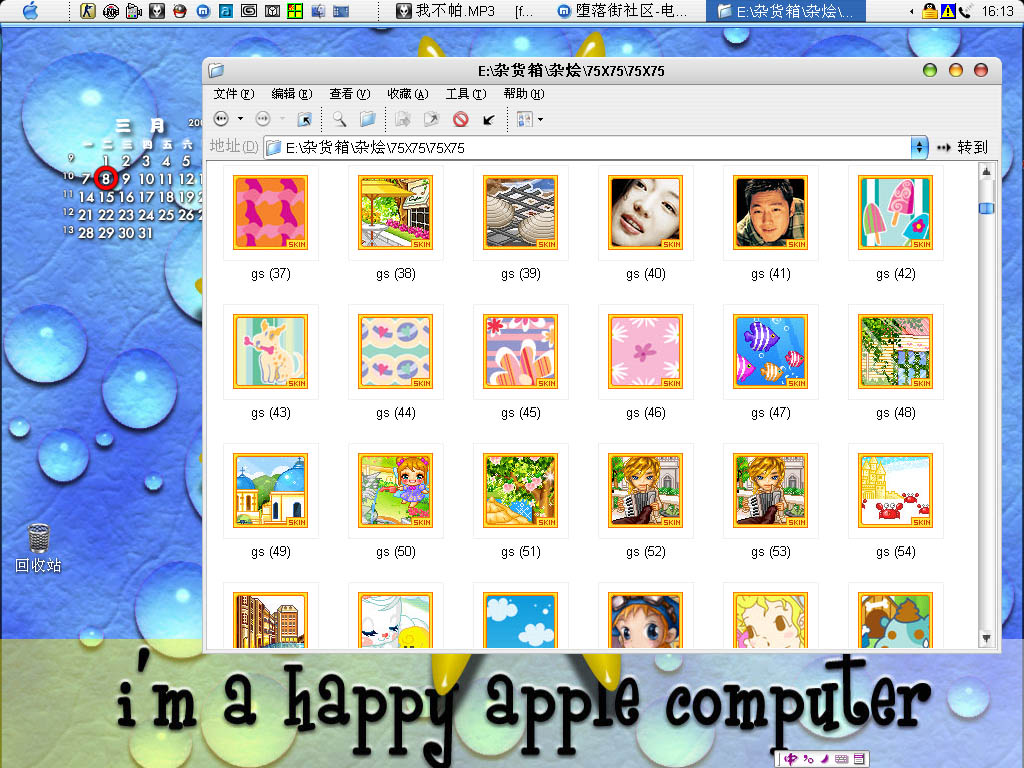Expand hidden system tray icons arrow

tap(912, 11)
